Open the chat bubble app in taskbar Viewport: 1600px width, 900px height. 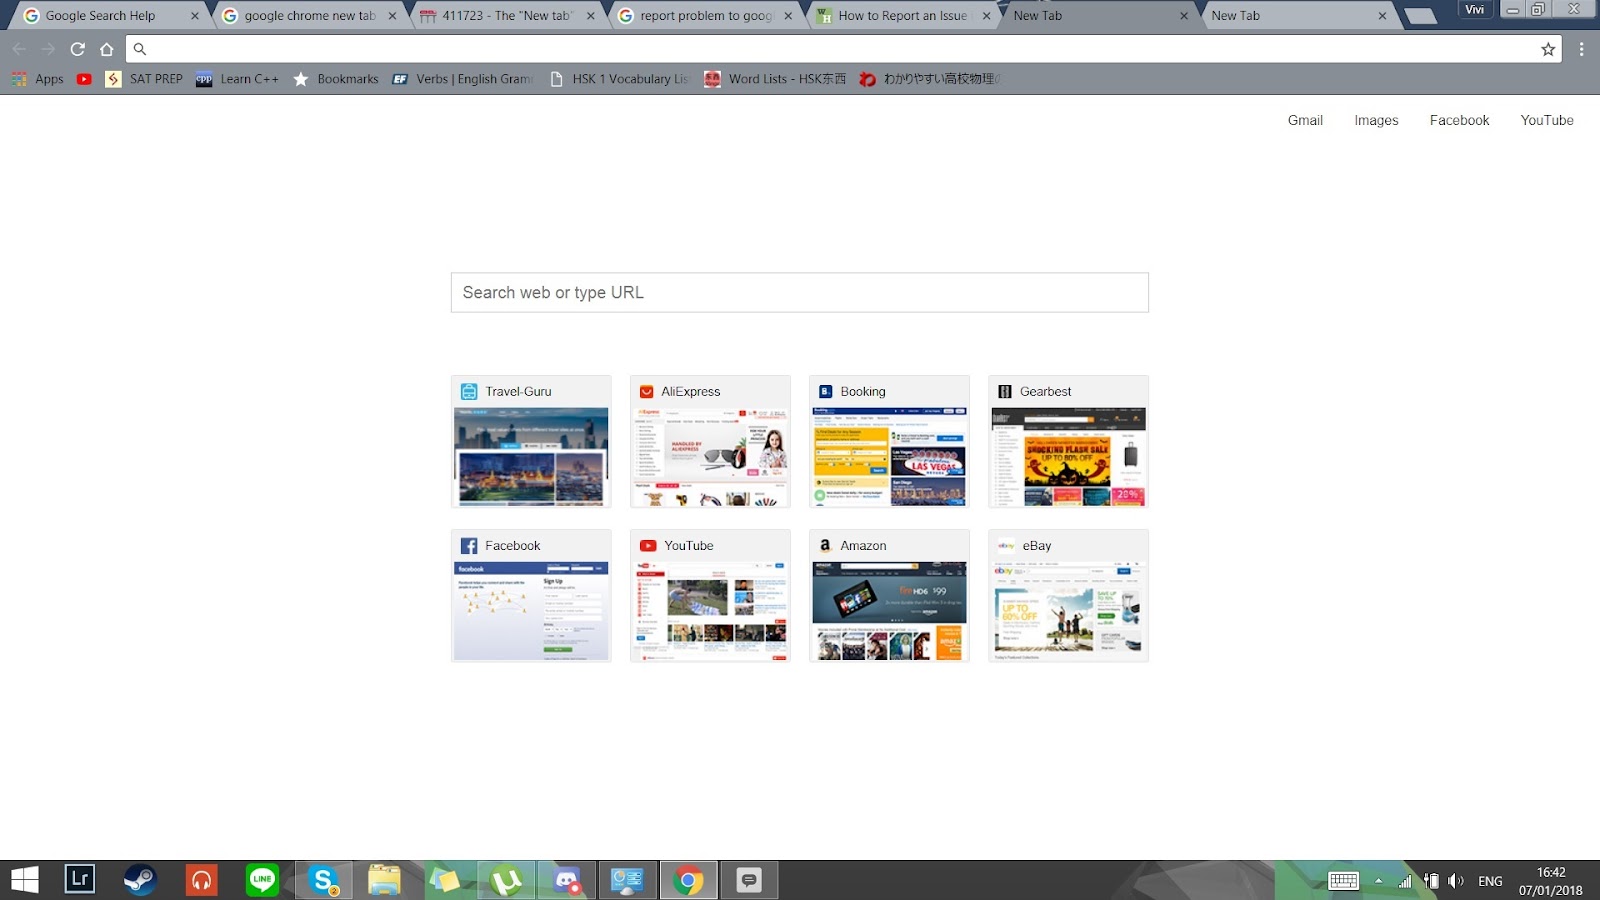(749, 880)
